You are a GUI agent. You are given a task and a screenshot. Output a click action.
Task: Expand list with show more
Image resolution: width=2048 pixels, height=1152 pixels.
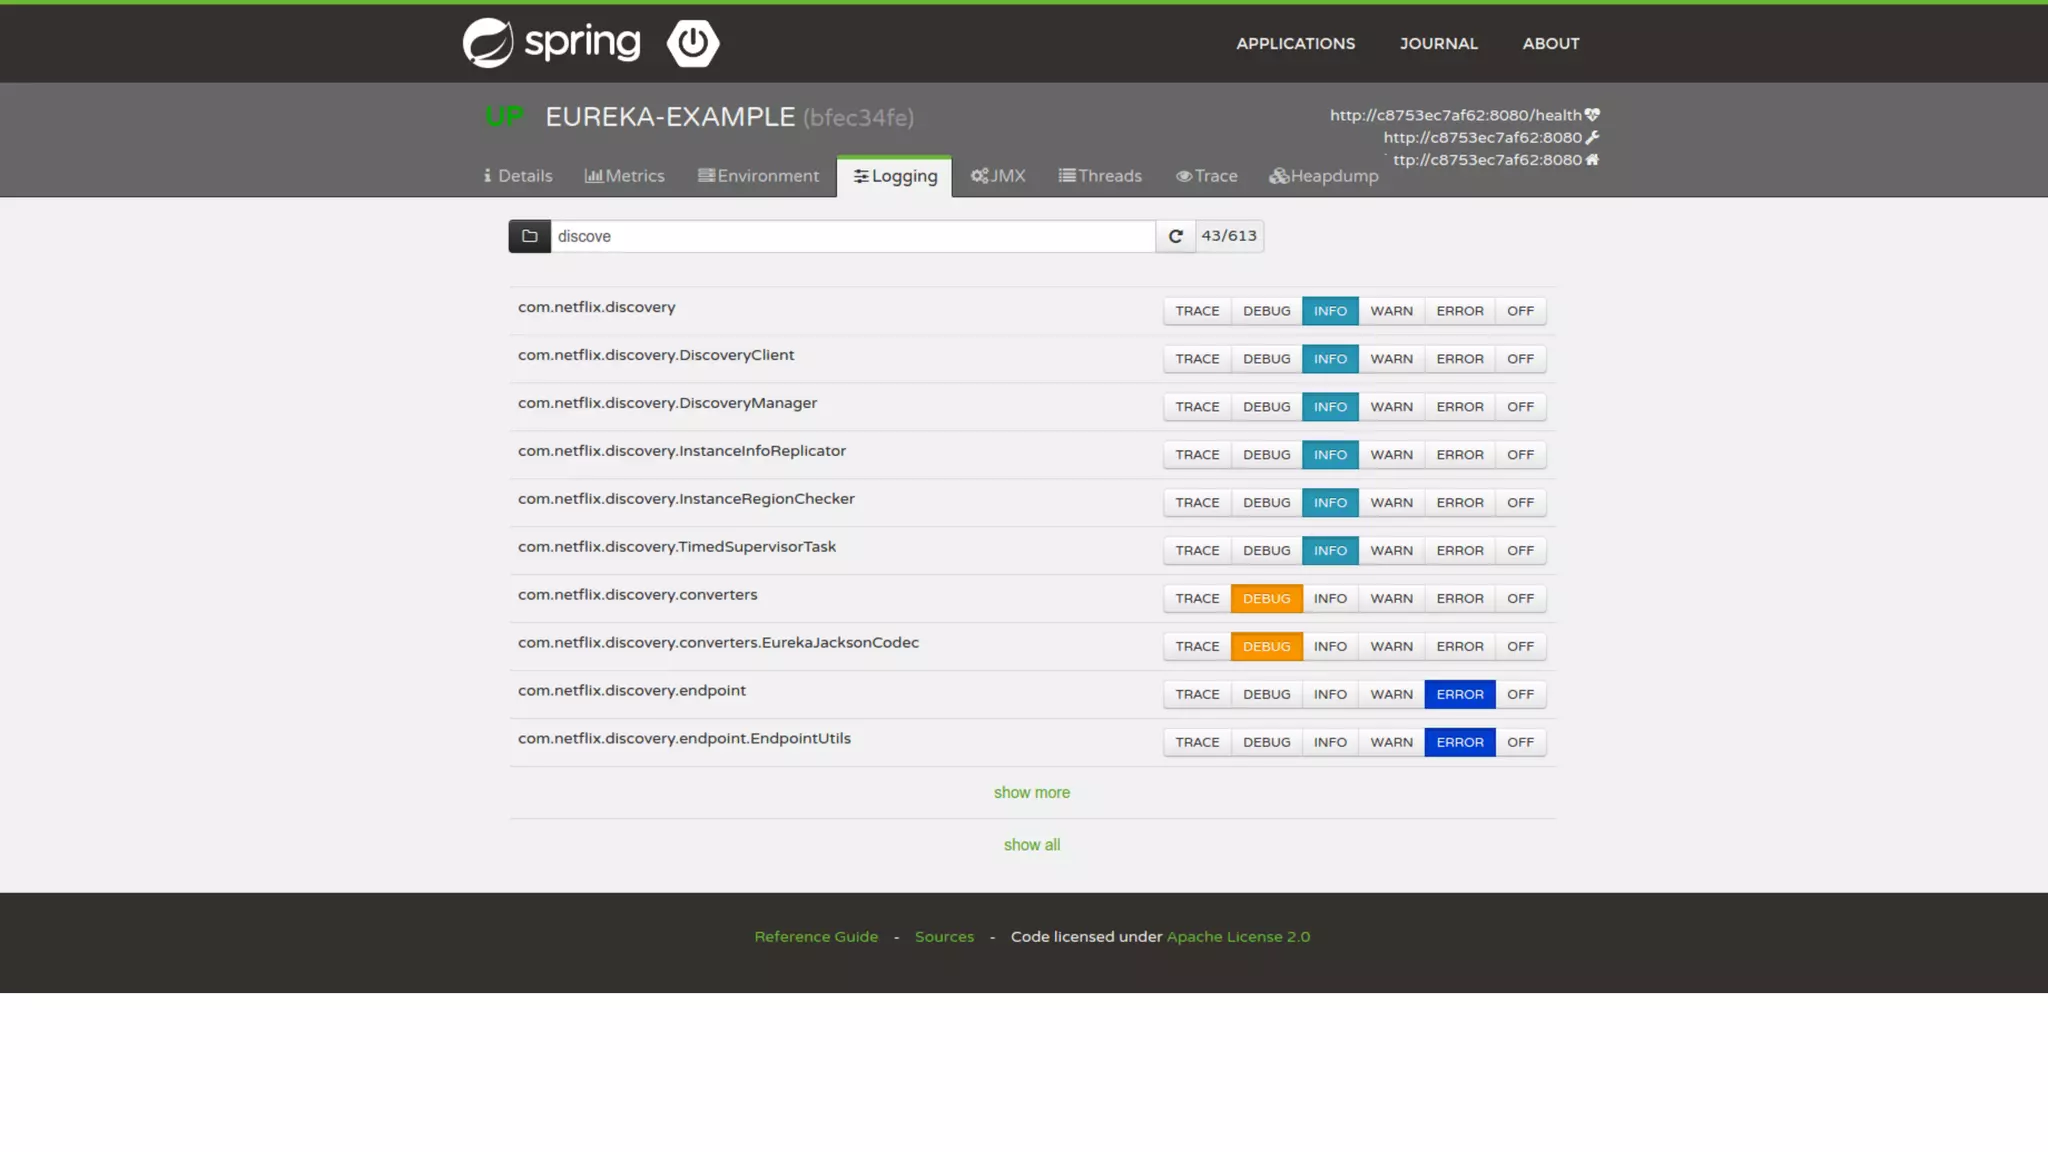pyautogui.click(x=1031, y=792)
